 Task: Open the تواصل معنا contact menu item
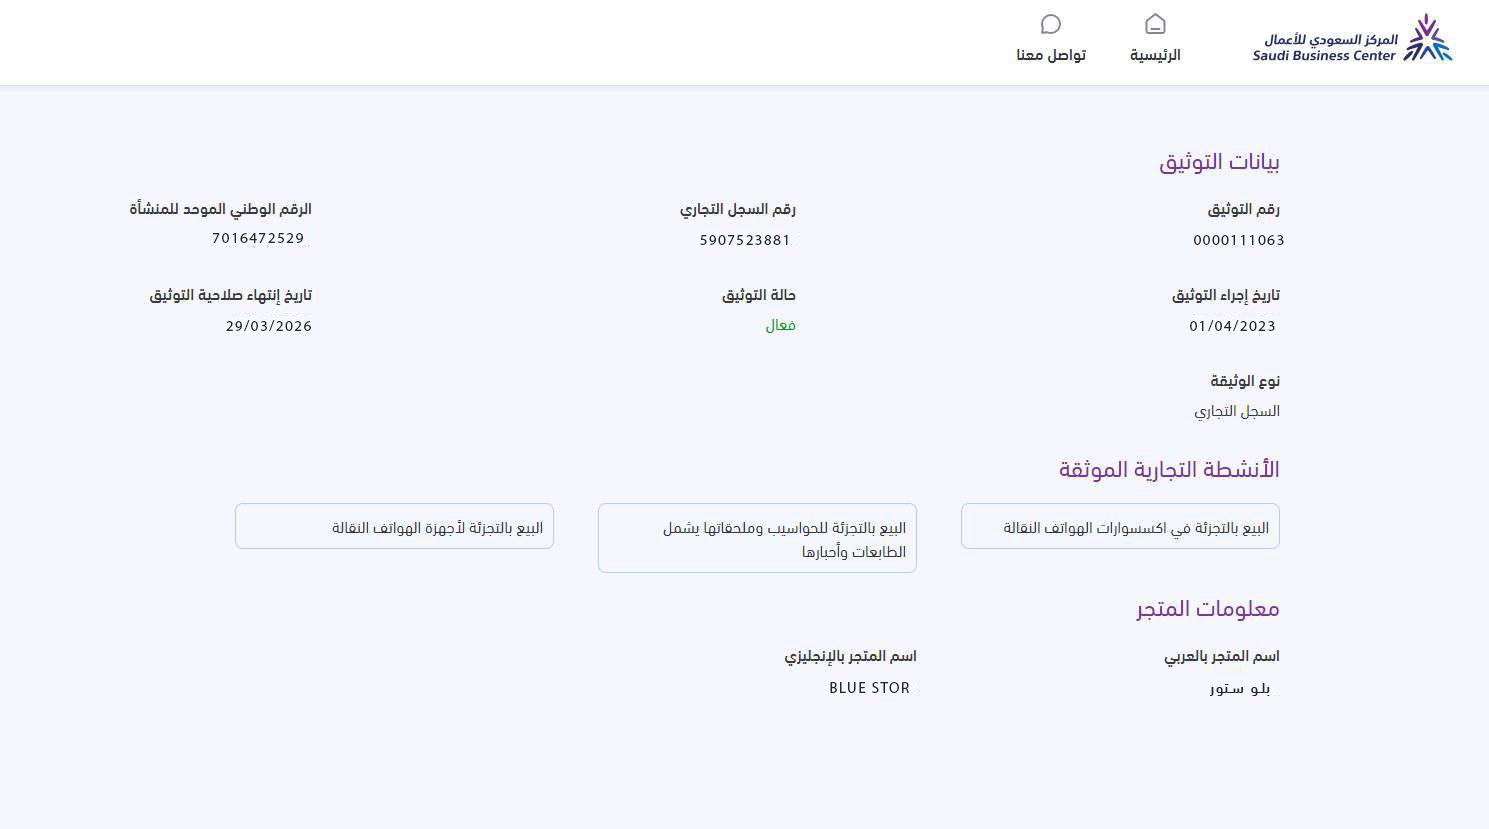(x=1051, y=55)
